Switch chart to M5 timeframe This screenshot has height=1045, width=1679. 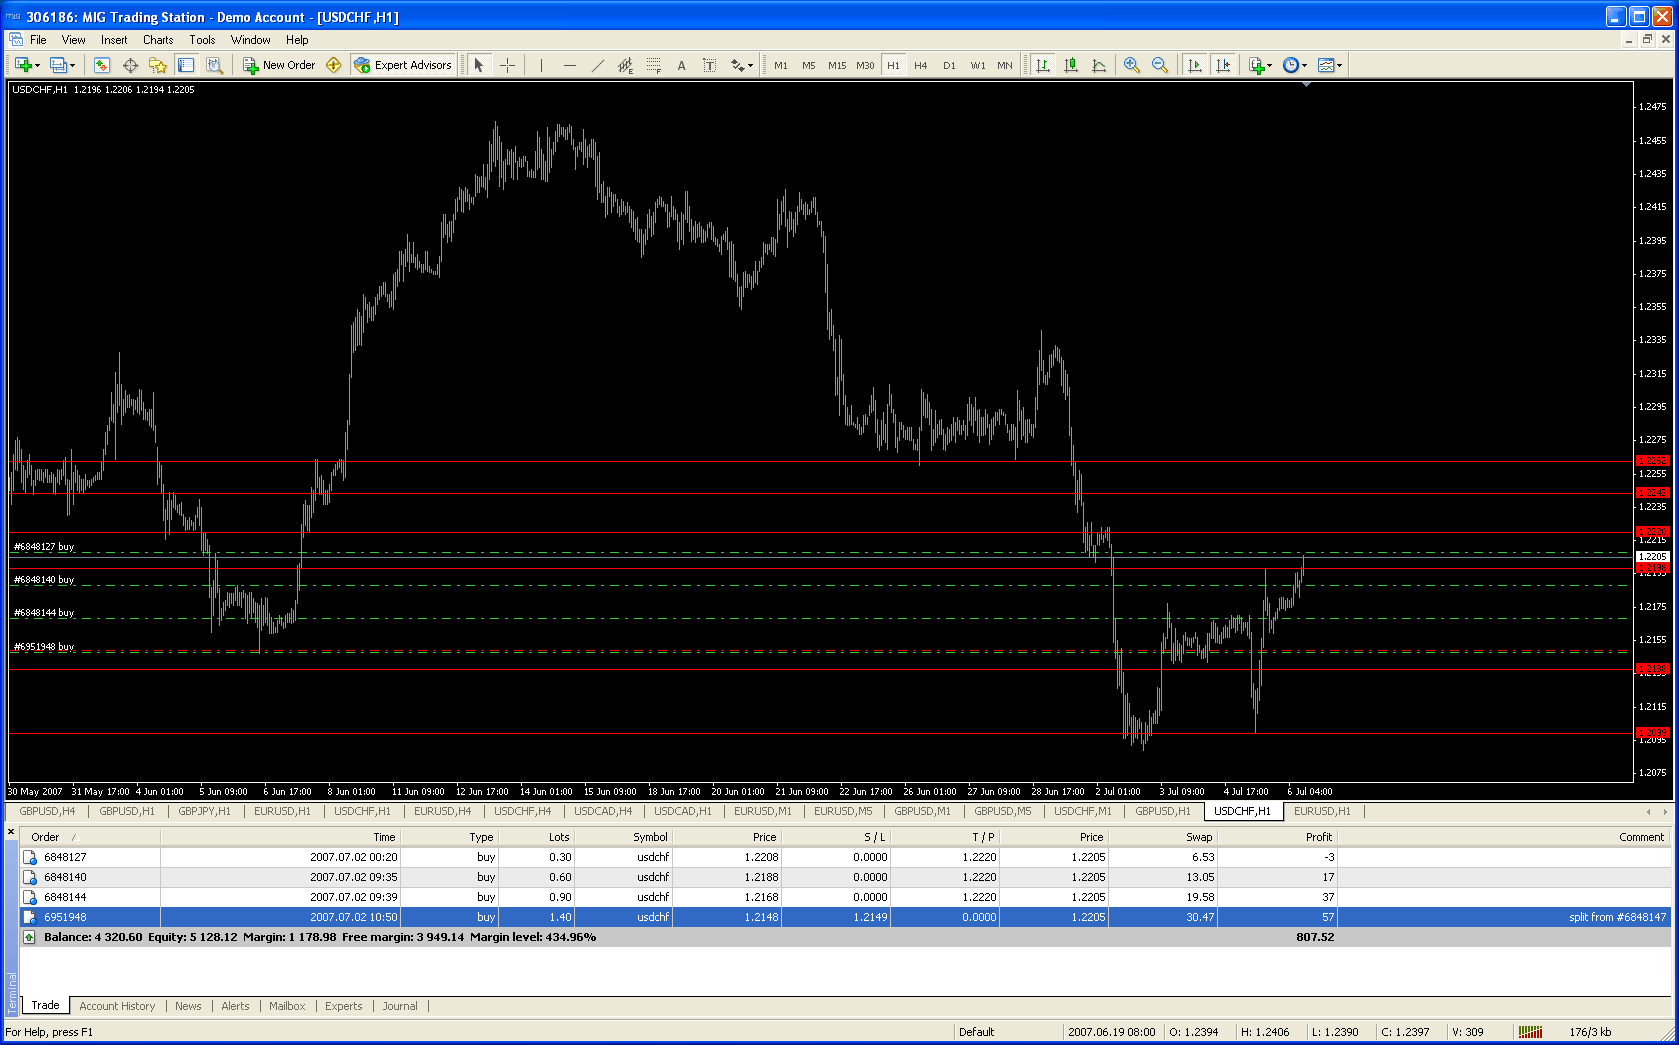coord(809,65)
